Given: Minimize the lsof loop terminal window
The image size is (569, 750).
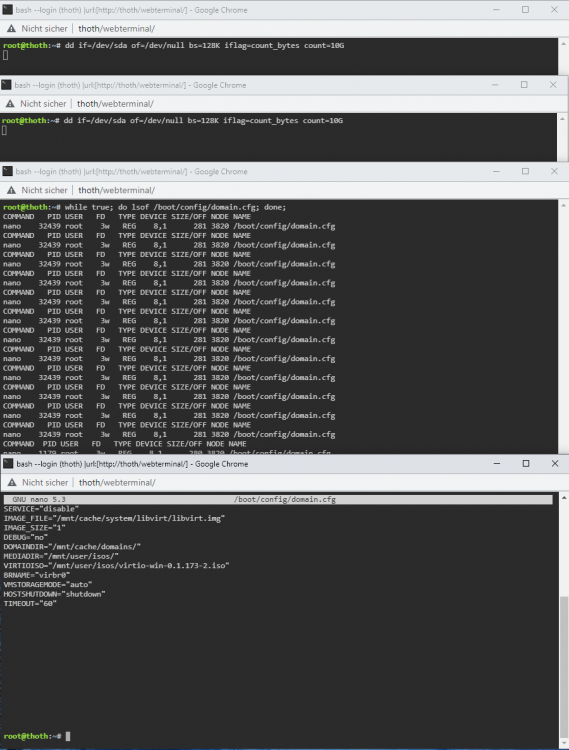Looking at the screenshot, I should [496, 171].
